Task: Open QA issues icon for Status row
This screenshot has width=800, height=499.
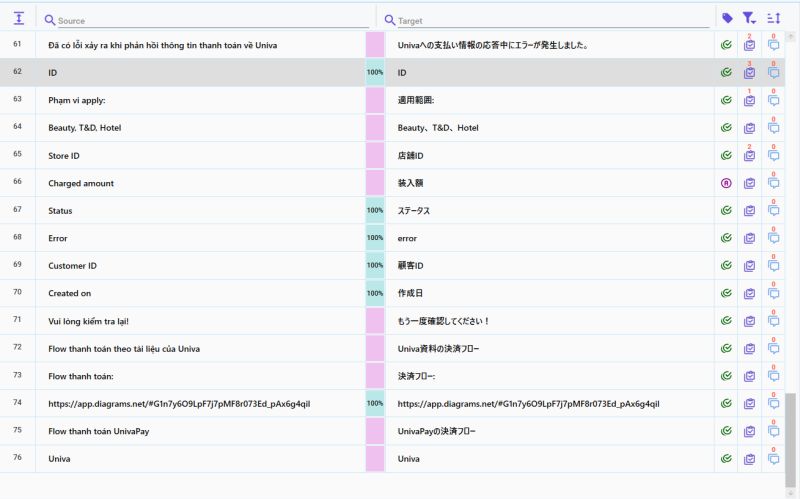Action: (x=749, y=210)
